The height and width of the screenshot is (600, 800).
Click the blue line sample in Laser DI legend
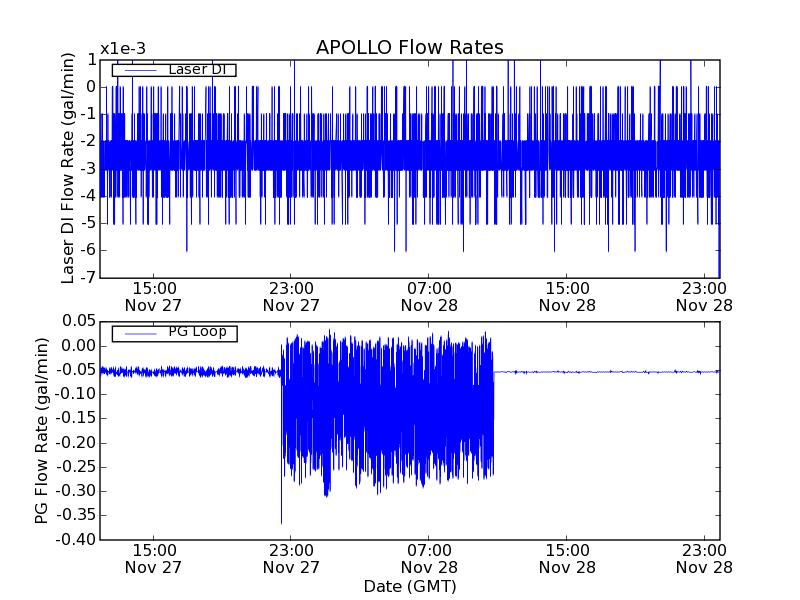(x=140, y=70)
